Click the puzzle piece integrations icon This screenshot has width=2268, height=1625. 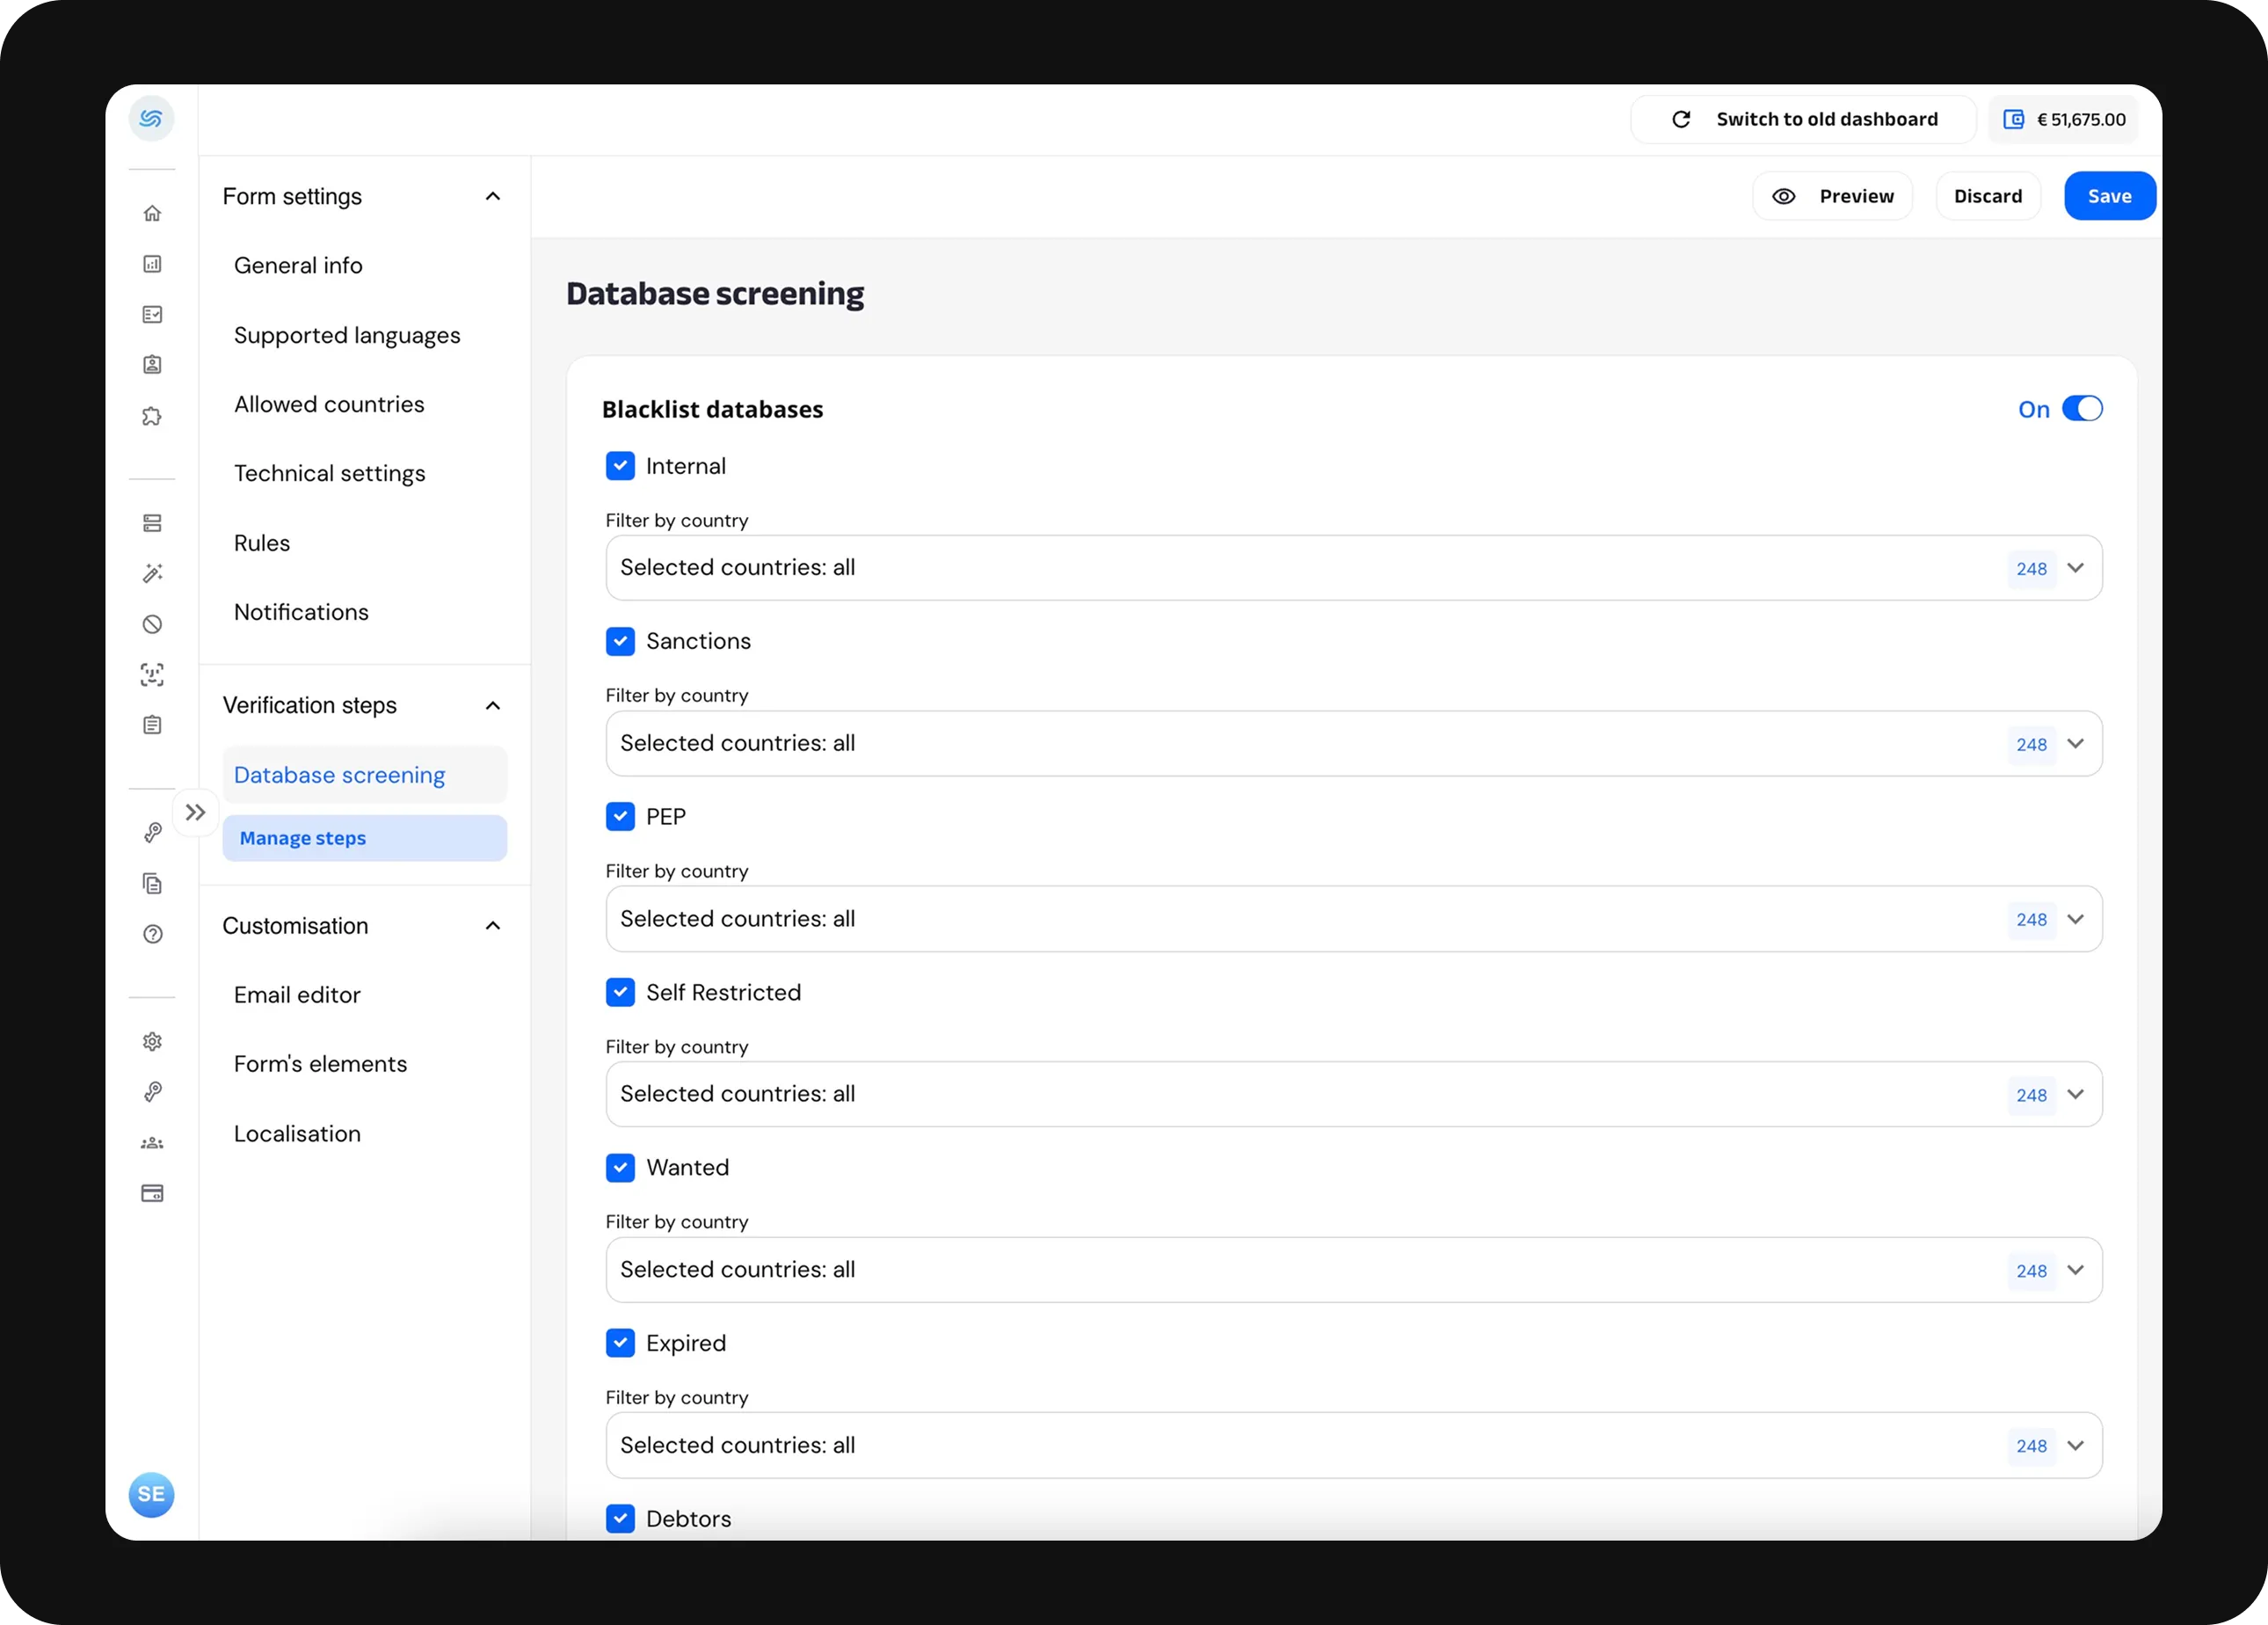152,416
